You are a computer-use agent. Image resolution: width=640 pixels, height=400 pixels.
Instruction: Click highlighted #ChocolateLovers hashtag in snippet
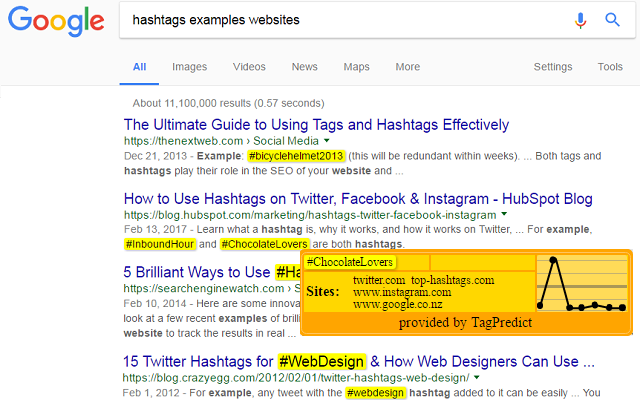pyautogui.click(x=264, y=244)
